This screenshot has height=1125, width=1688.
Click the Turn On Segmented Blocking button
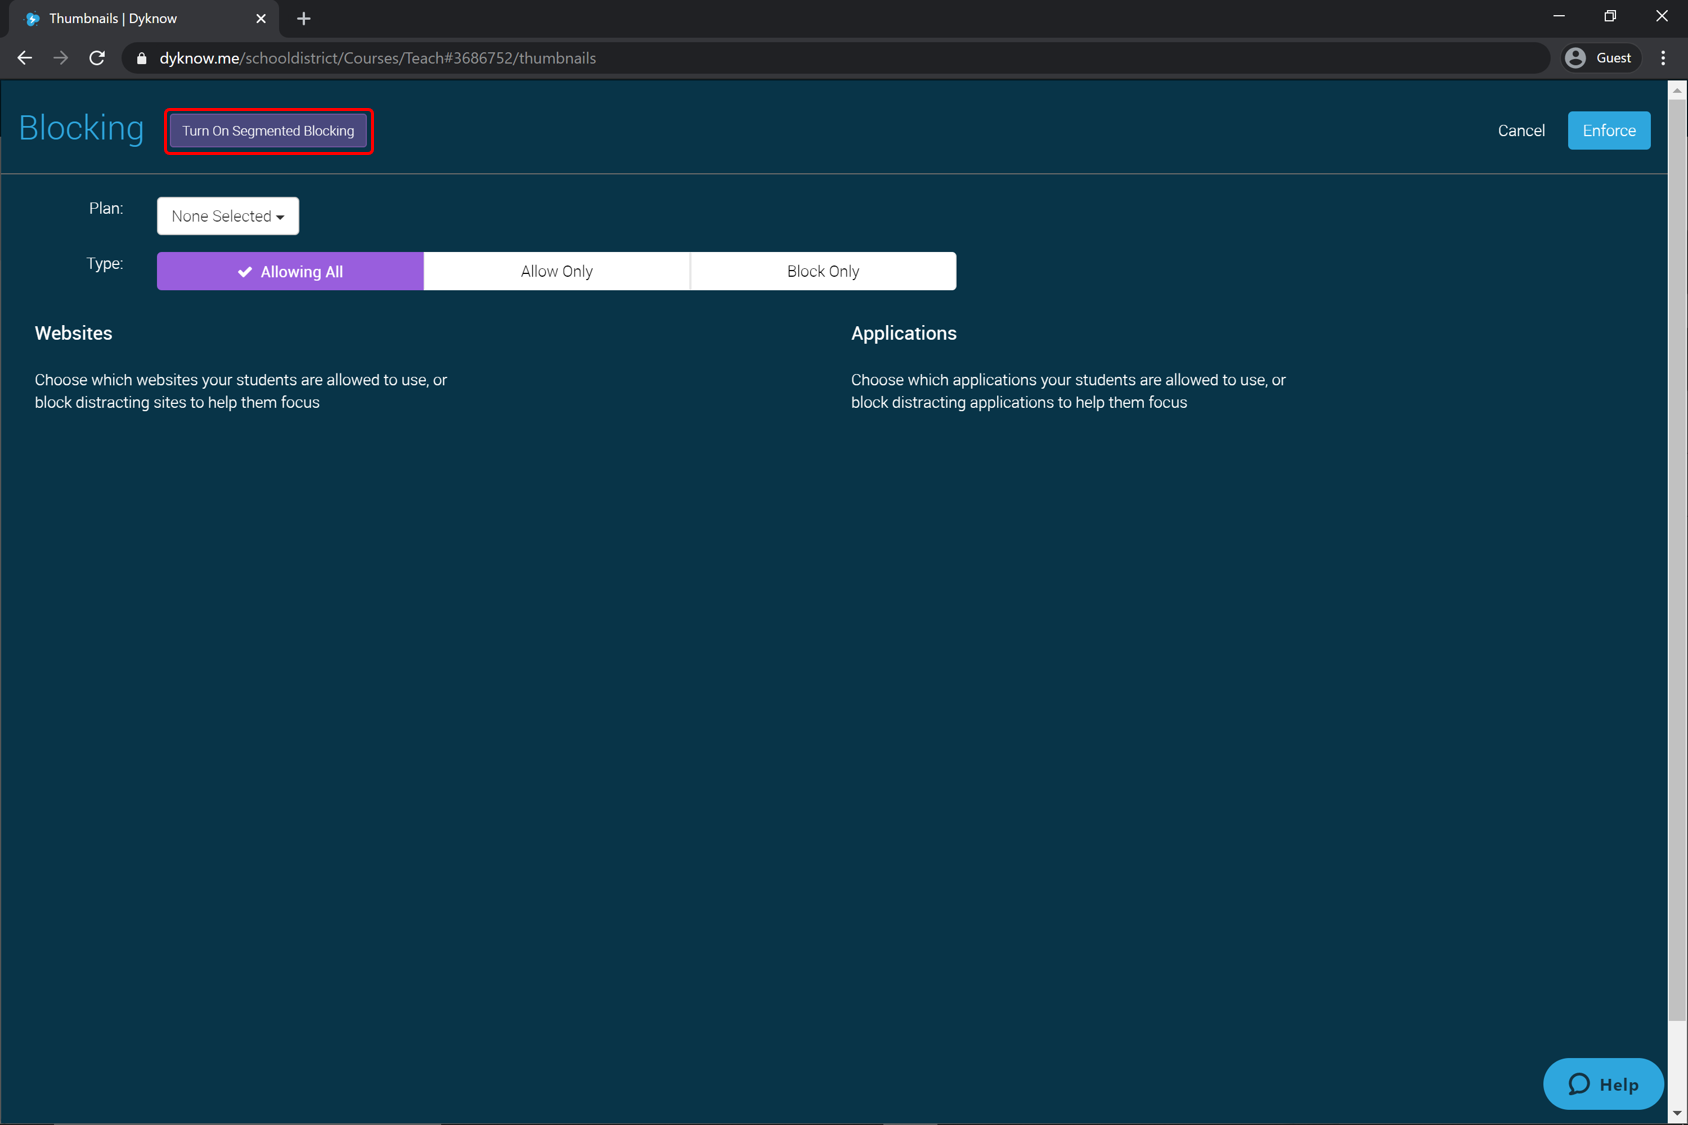268,131
